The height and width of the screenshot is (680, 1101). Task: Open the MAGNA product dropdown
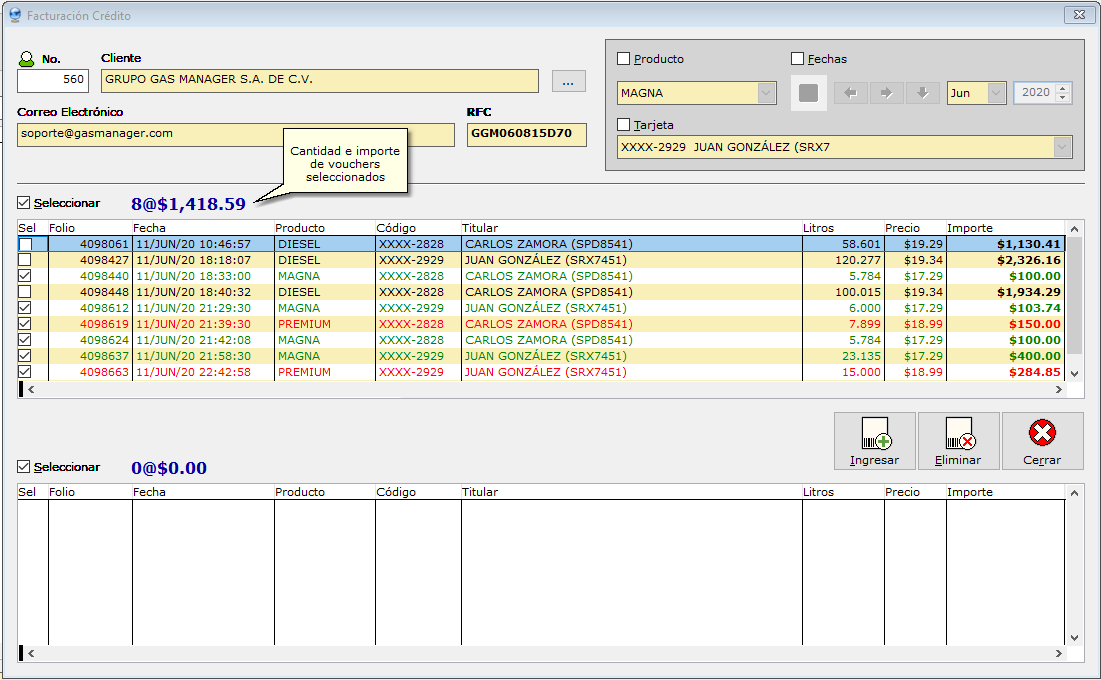[766, 93]
